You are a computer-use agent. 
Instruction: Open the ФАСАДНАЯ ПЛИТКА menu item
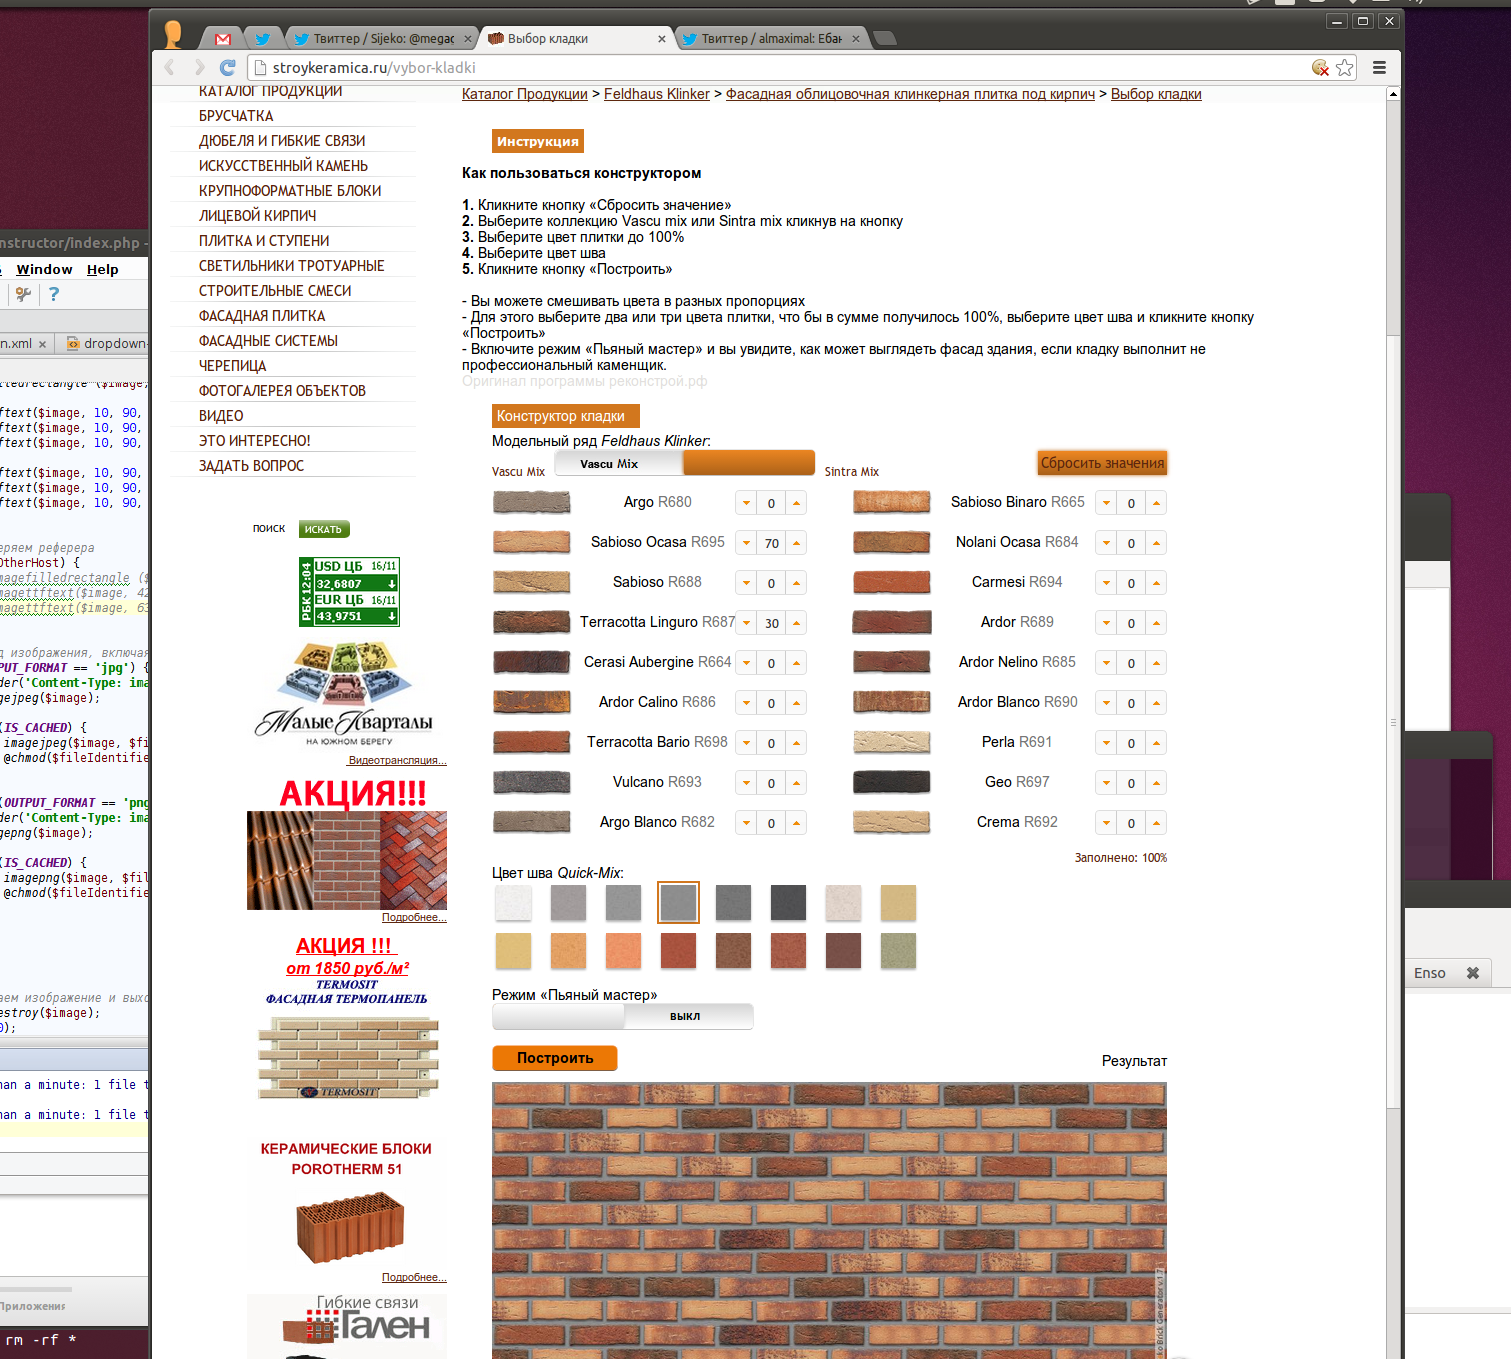[262, 316]
